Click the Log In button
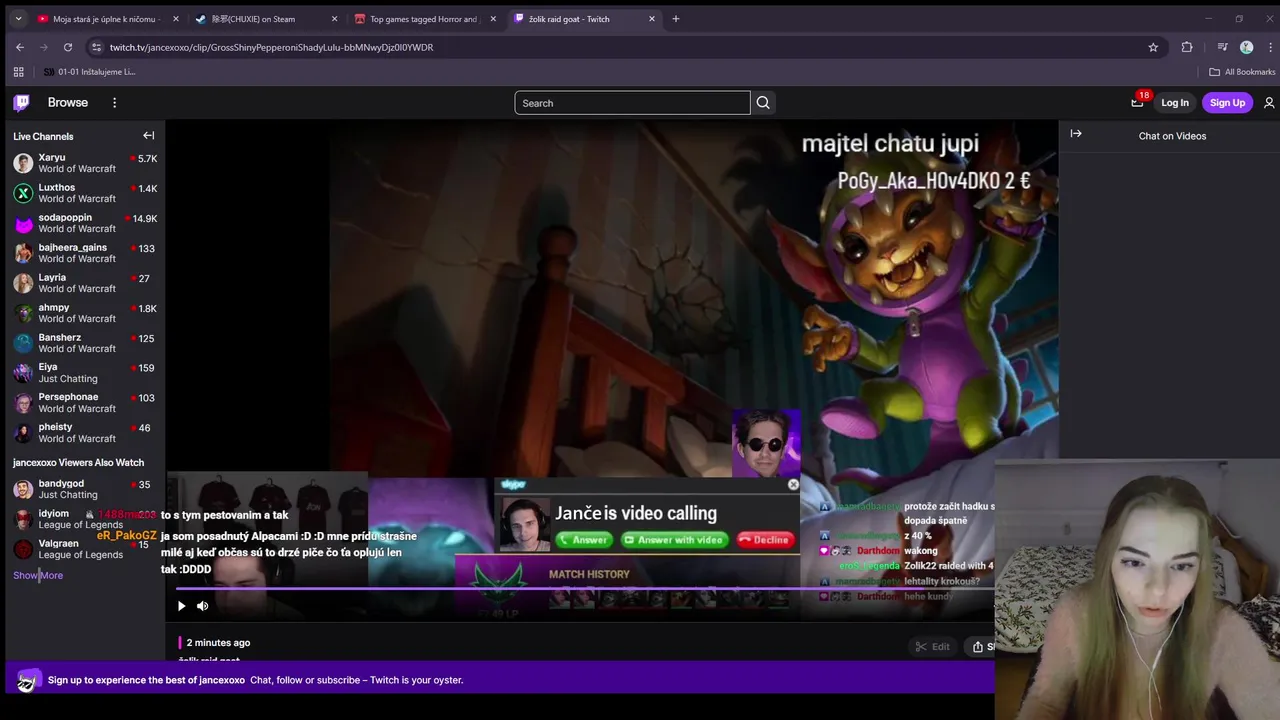1280x720 pixels. (1175, 102)
